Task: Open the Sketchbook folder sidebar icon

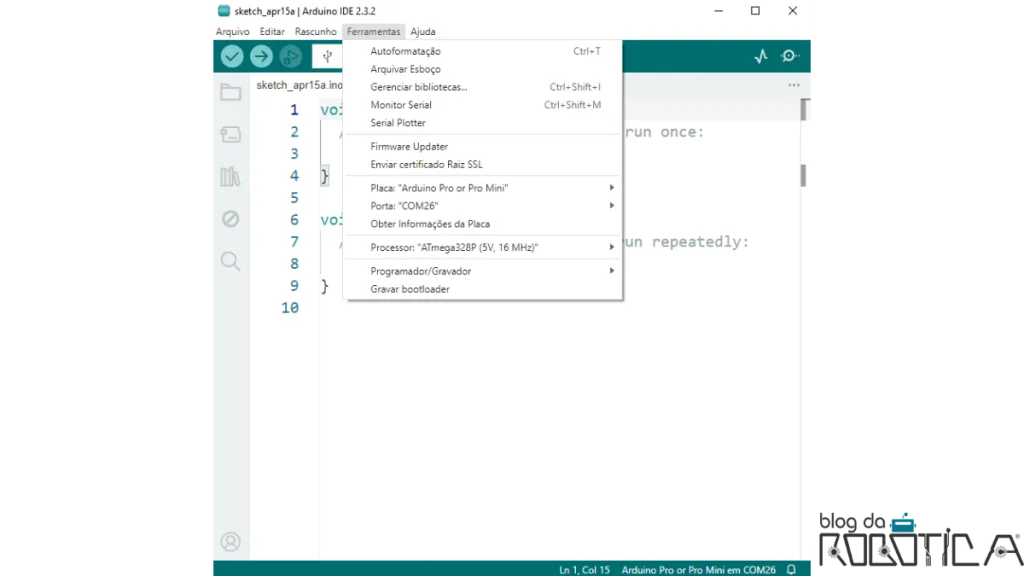Action: (x=231, y=92)
